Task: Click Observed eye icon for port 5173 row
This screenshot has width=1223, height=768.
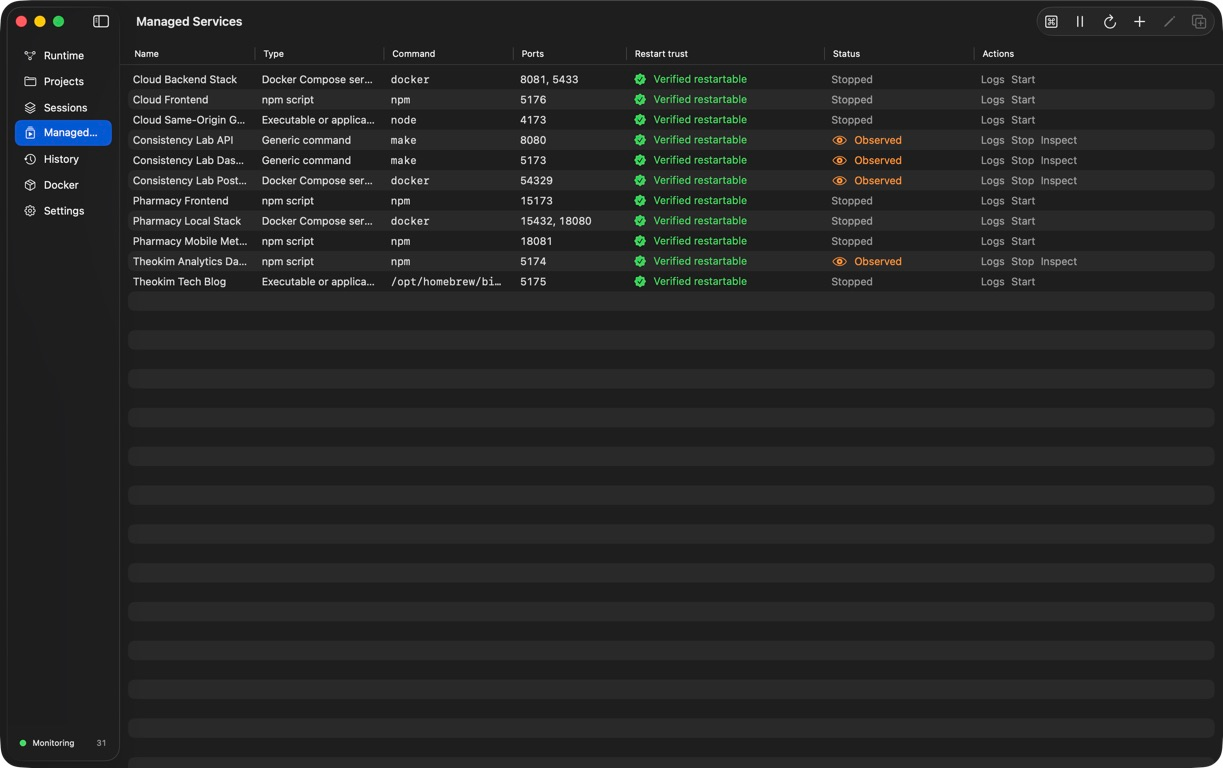Action: 840,160
